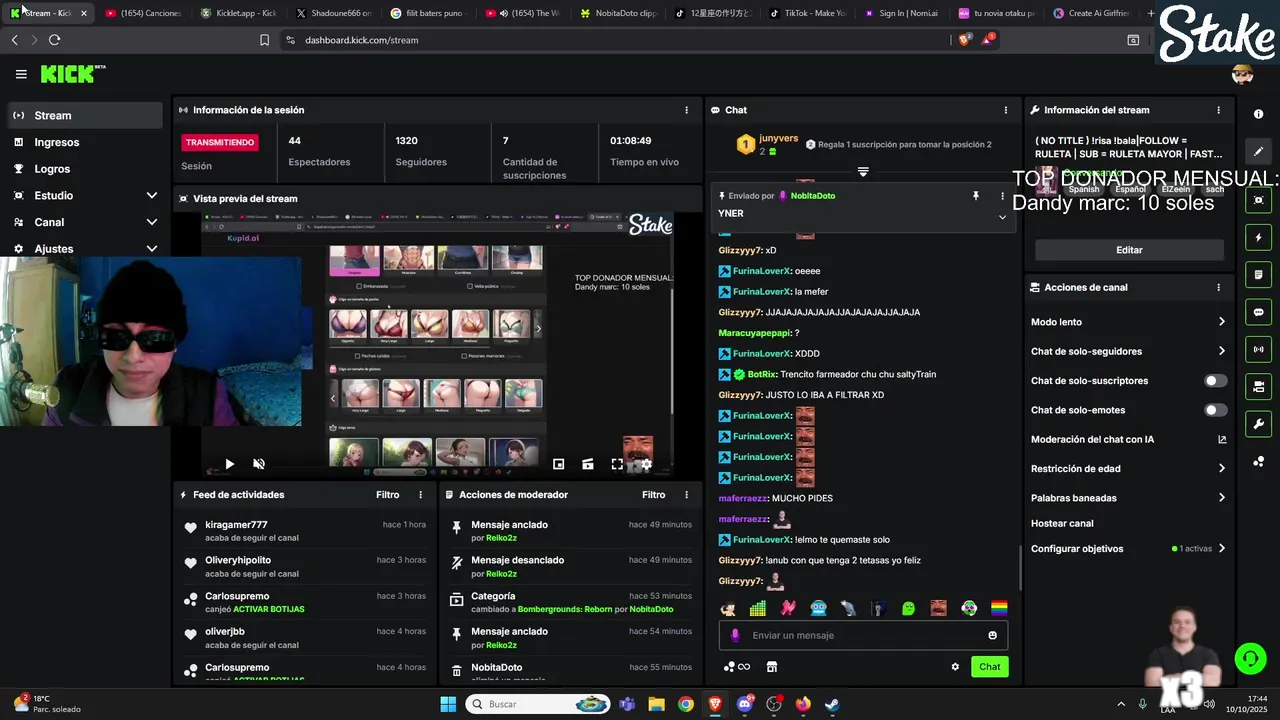Toggle picture-in-picture on stream preview

click(x=559, y=464)
